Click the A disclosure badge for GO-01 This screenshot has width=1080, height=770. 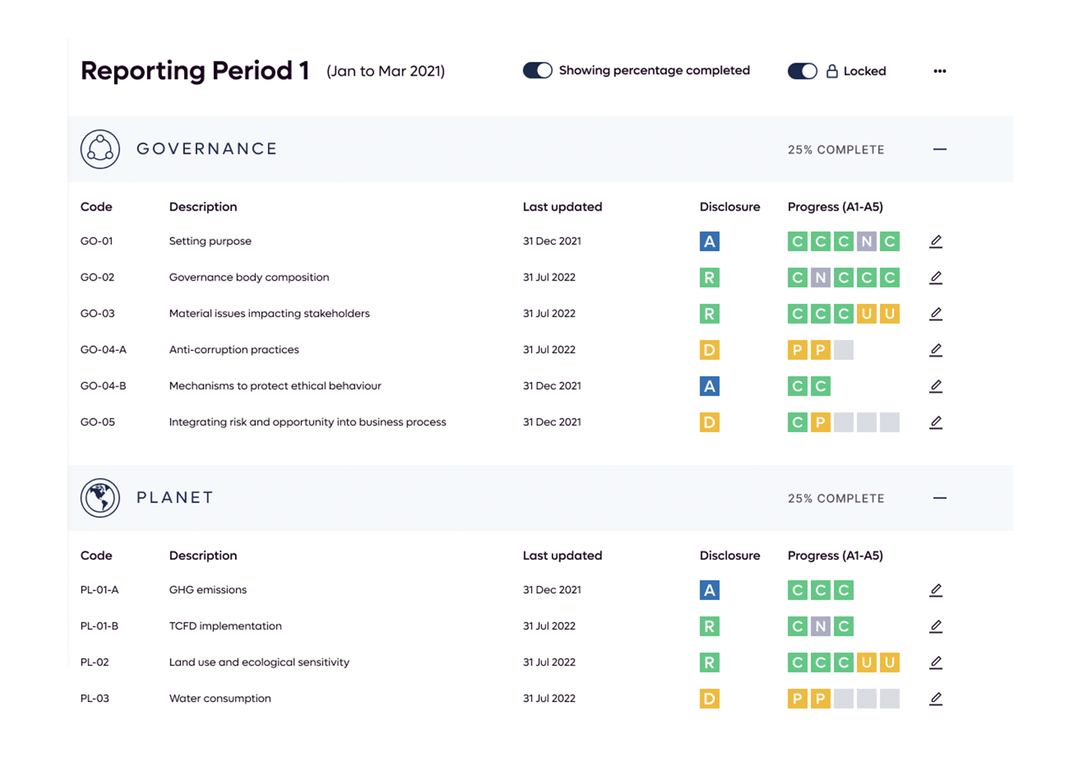click(x=709, y=241)
